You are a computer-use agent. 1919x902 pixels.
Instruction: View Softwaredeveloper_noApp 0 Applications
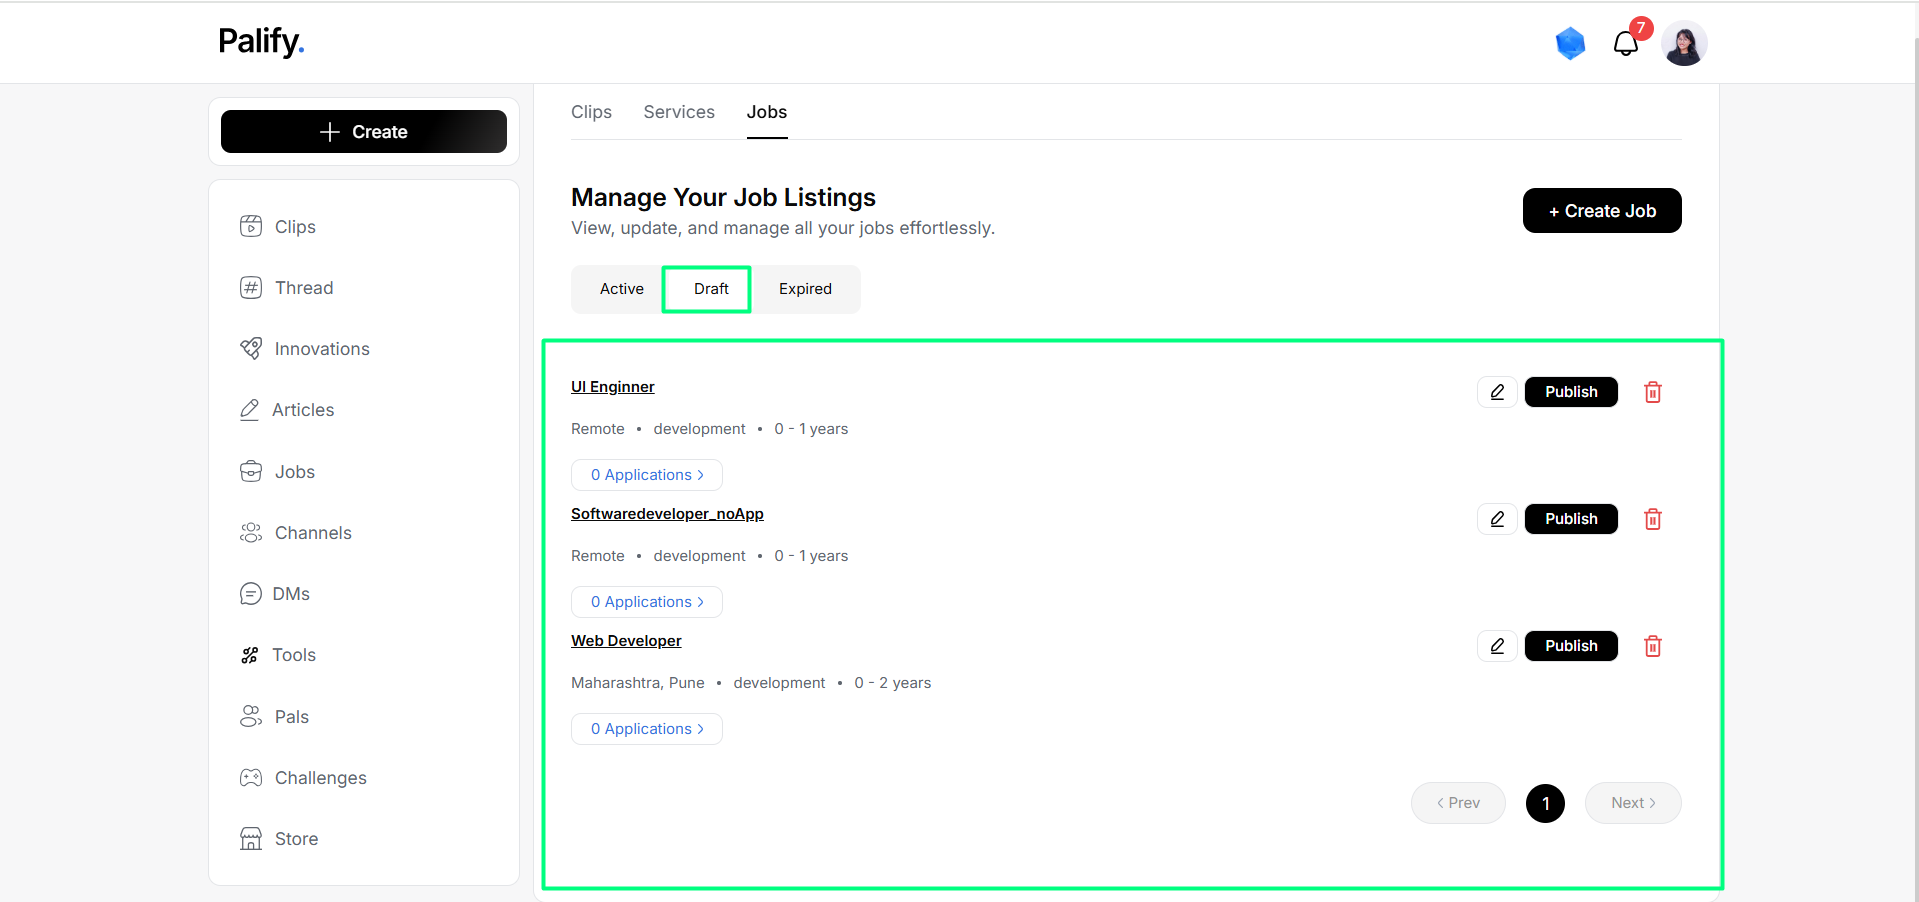click(647, 602)
